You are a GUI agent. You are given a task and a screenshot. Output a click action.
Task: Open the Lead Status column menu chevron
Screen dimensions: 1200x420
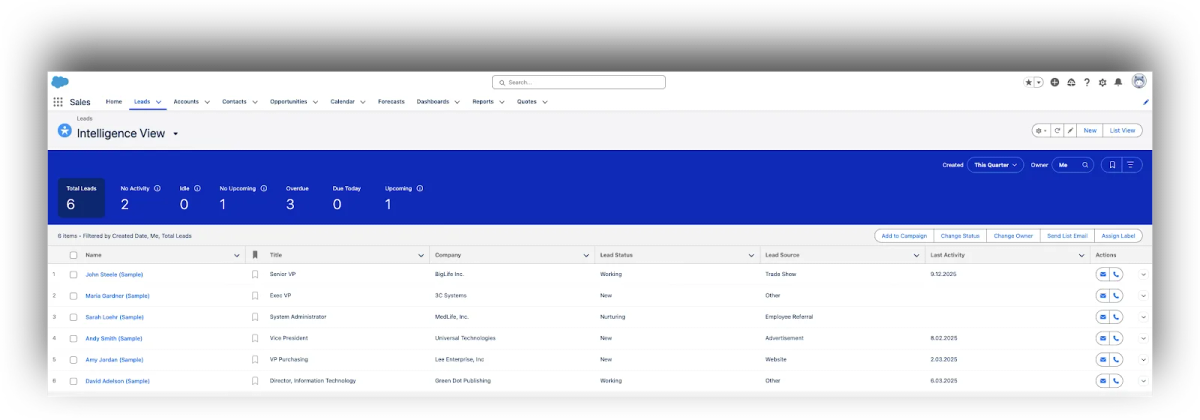click(x=751, y=255)
